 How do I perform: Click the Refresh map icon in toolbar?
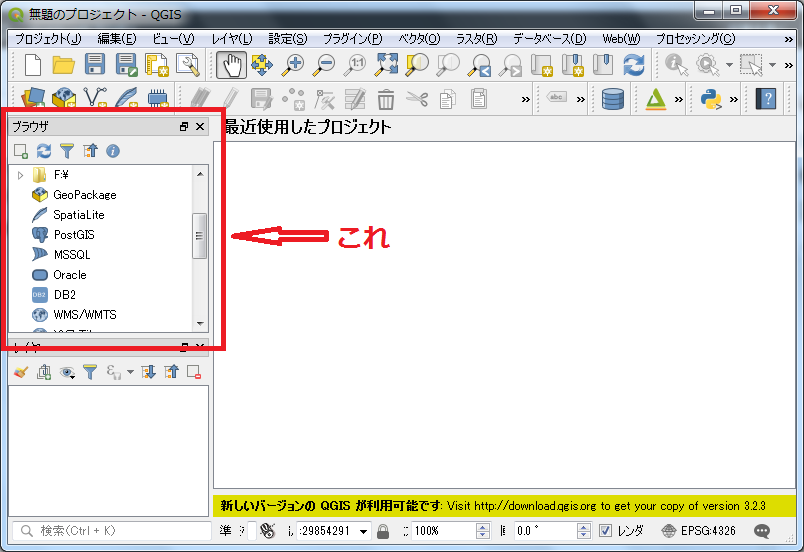[x=634, y=65]
